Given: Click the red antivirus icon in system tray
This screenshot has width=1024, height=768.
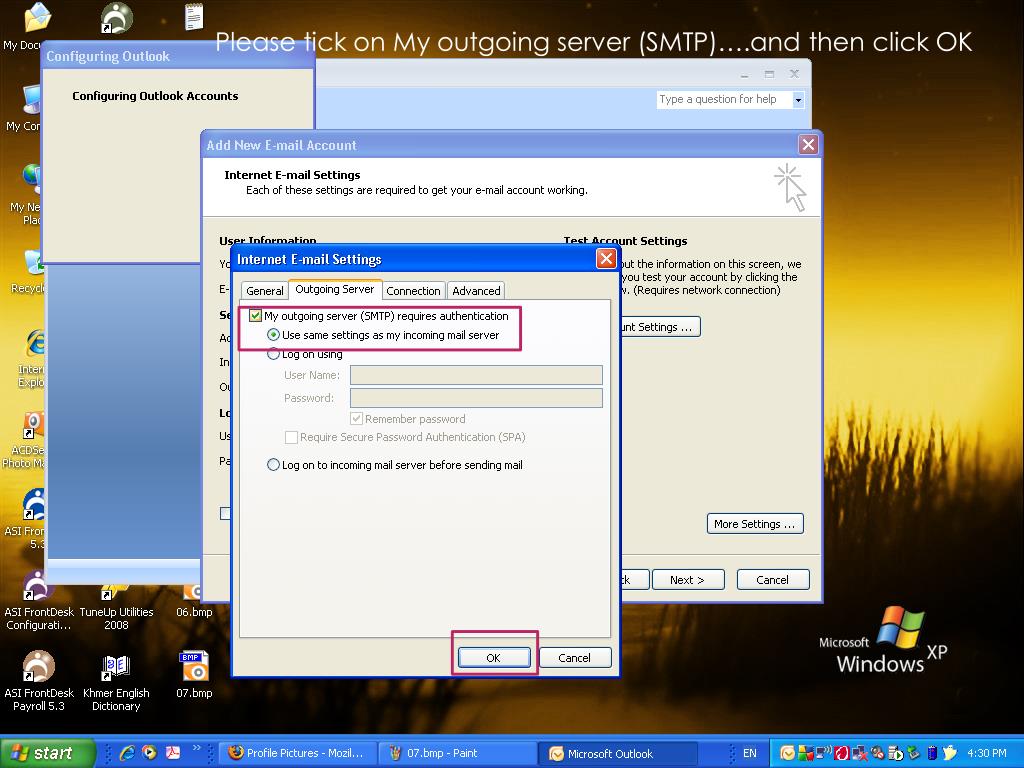Looking at the screenshot, I should tap(841, 753).
